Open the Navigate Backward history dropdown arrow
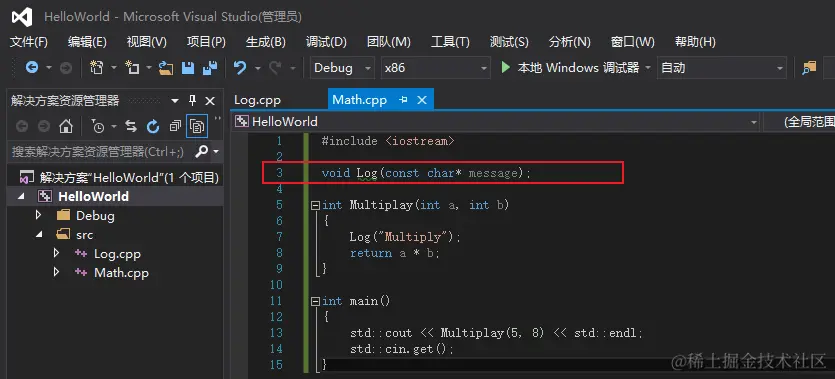835x379 pixels. pyautogui.click(x=48, y=68)
